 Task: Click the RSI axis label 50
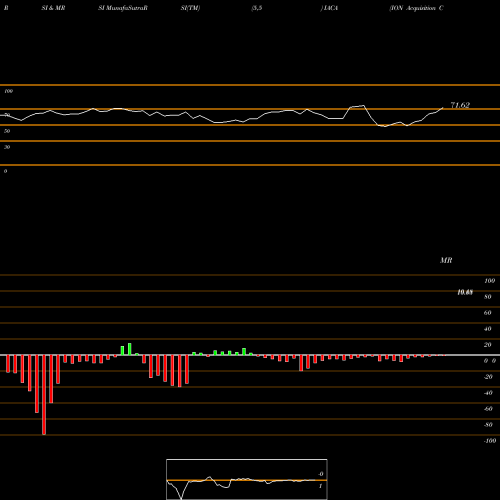tap(7, 131)
